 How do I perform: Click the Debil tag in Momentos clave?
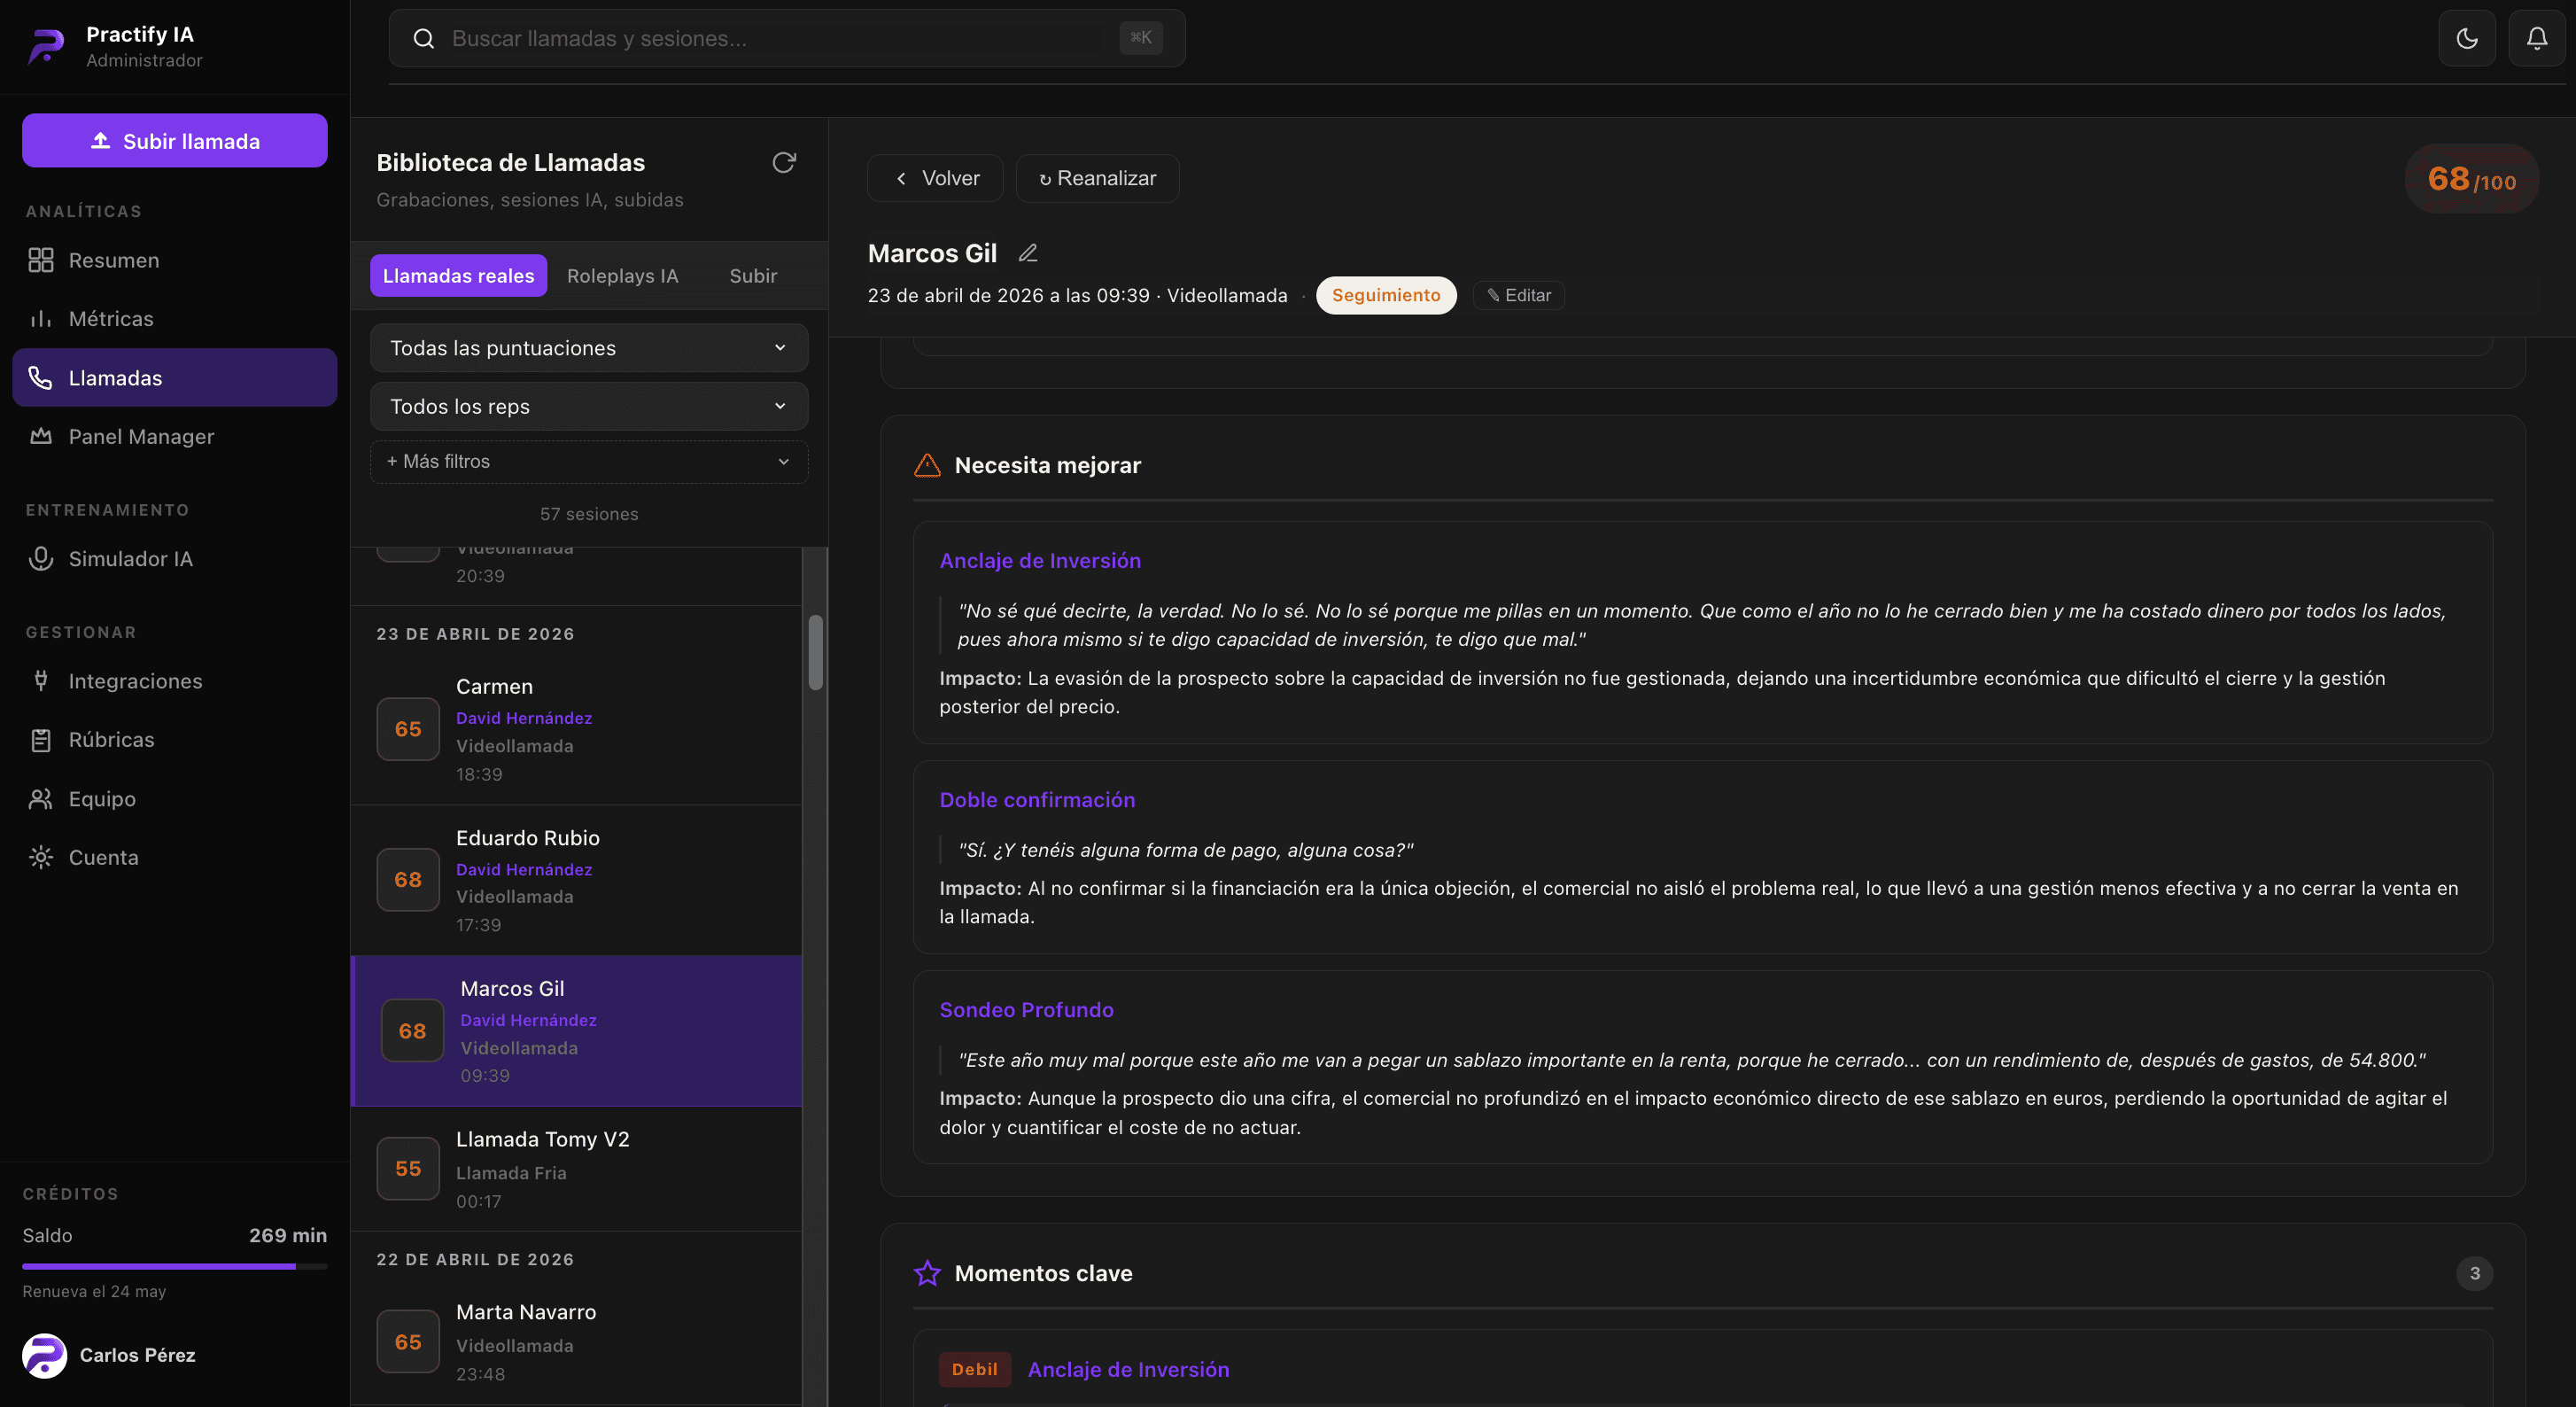[975, 1370]
